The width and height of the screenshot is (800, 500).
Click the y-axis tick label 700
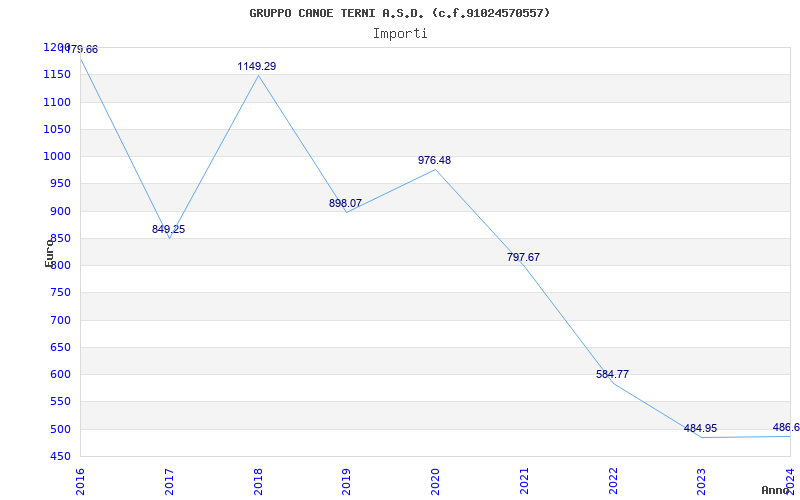[x=61, y=320]
